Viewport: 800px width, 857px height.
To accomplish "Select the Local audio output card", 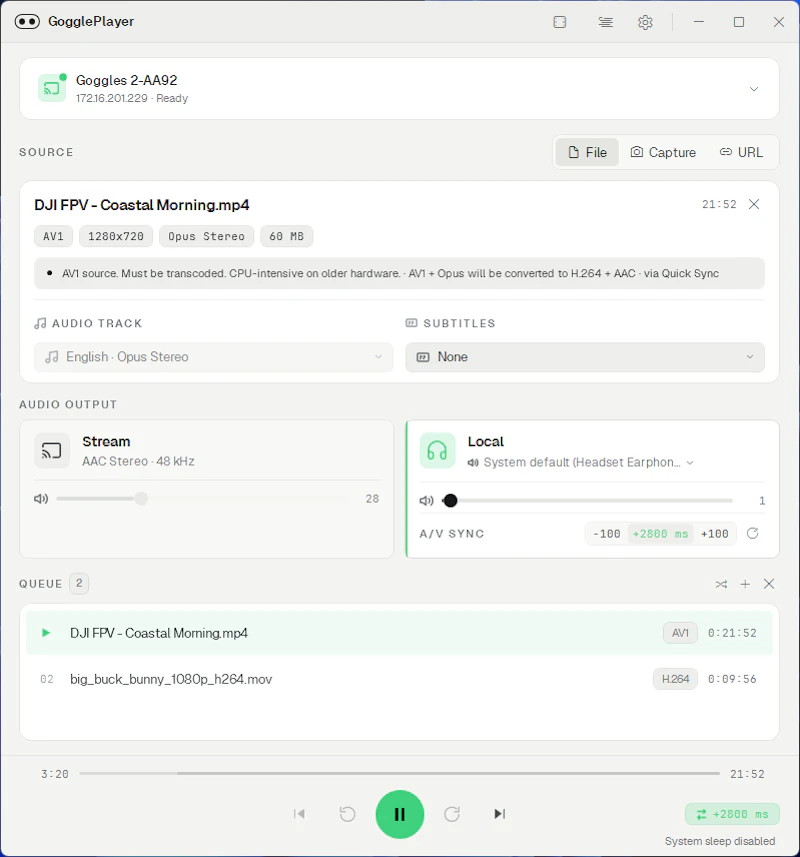I will pyautogui.click(x=592, y=489).
